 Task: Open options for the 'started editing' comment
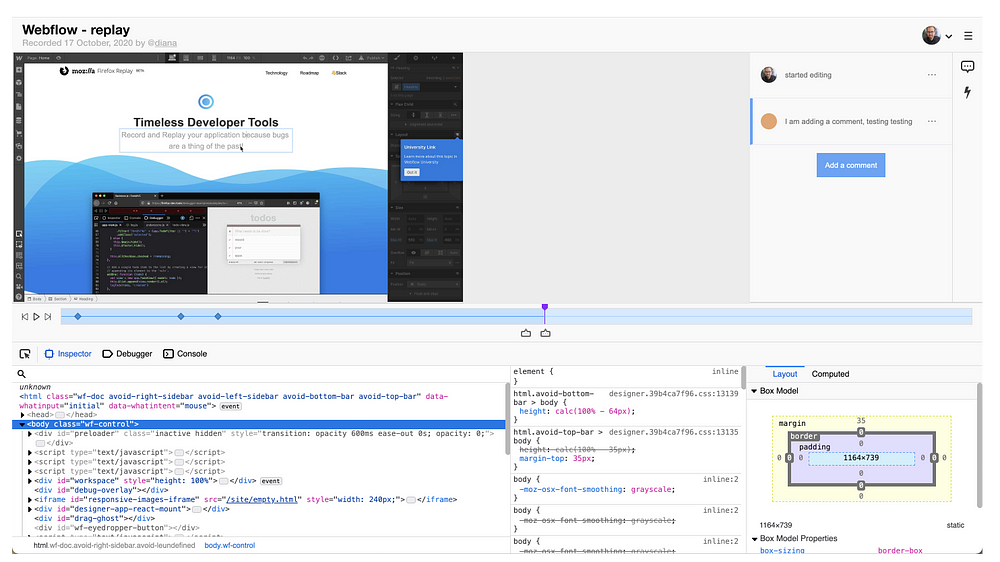click(x=932, y=75)
